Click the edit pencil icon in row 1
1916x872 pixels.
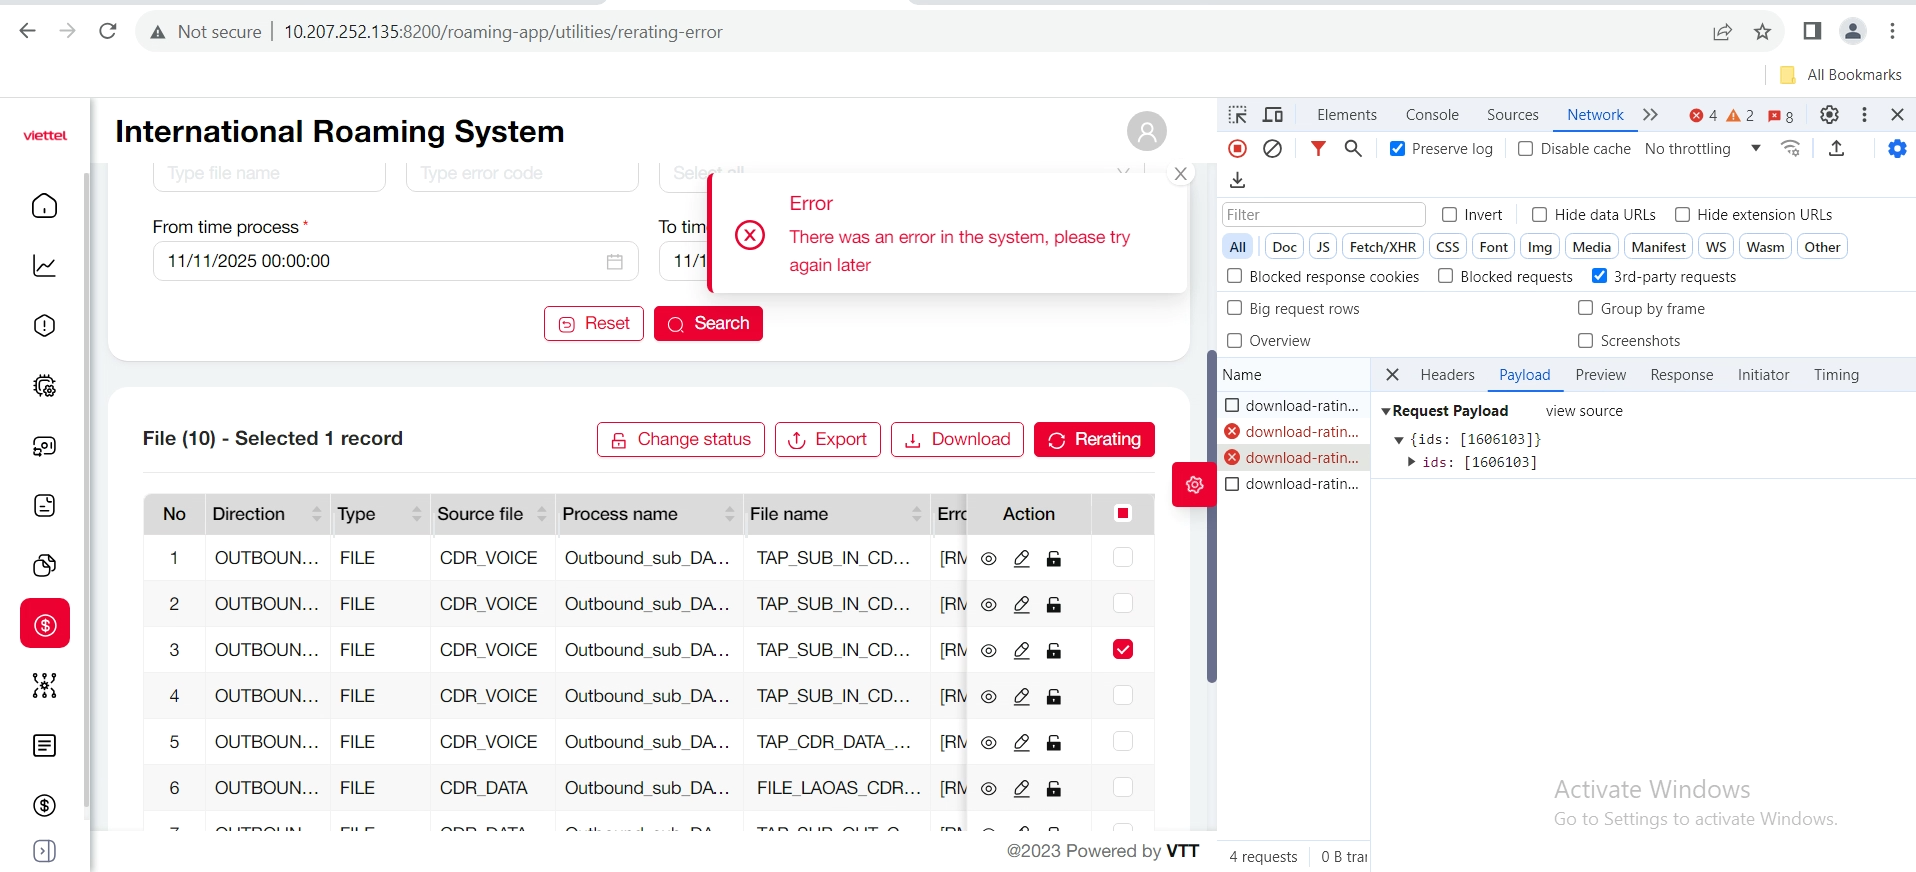click(1021, 559)
